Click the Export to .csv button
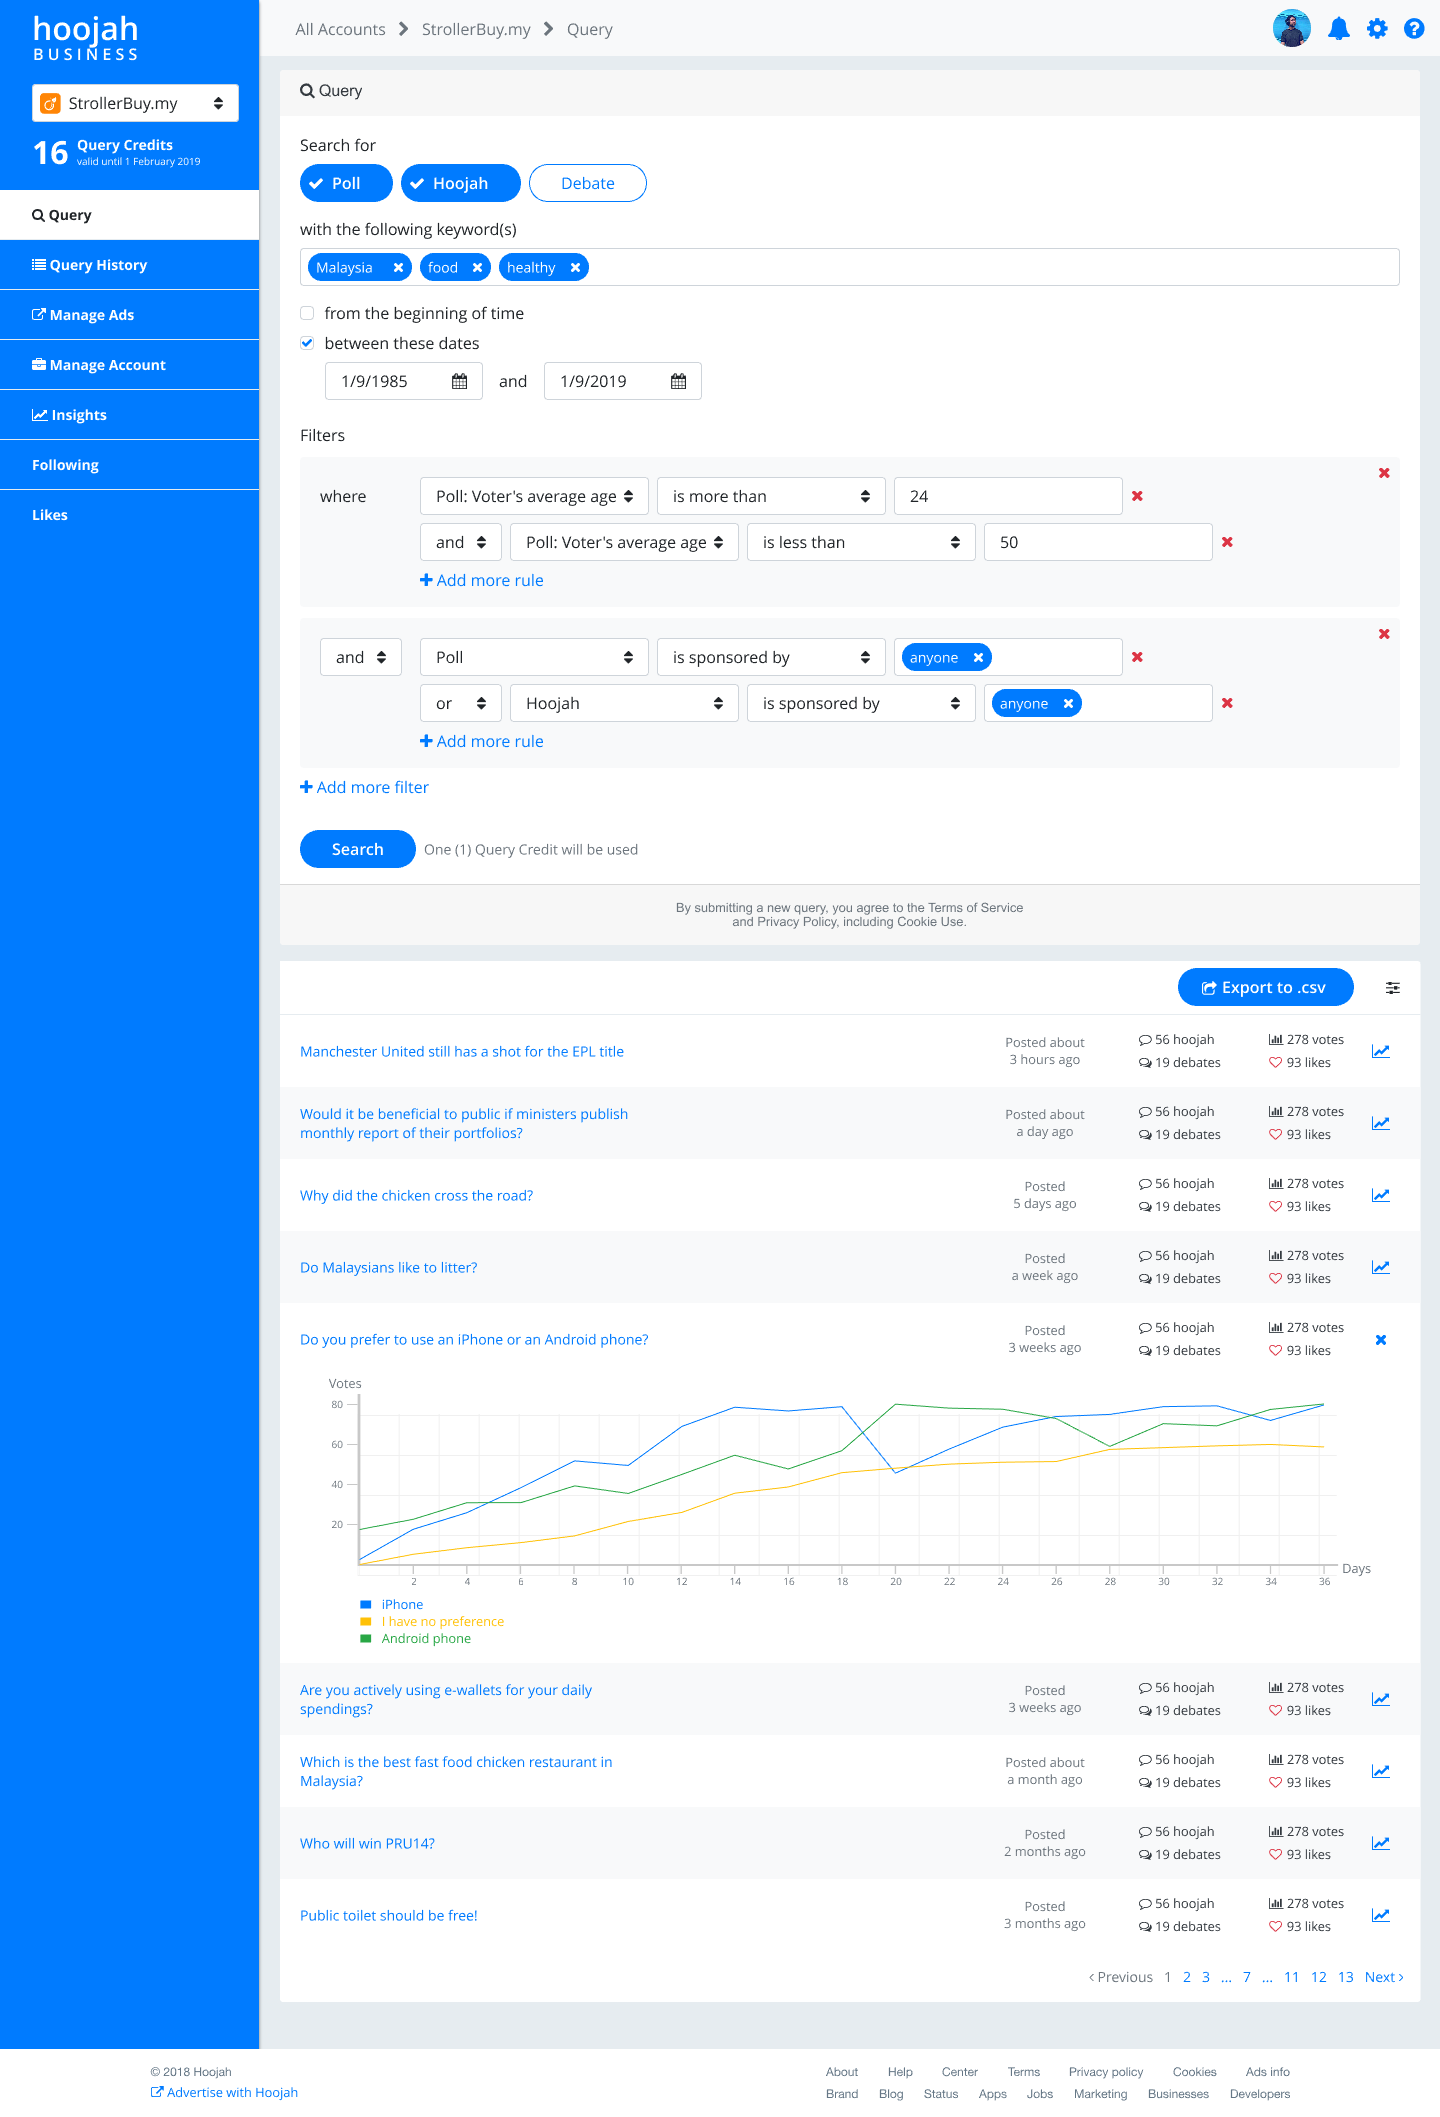 [x=1264, y=987]
